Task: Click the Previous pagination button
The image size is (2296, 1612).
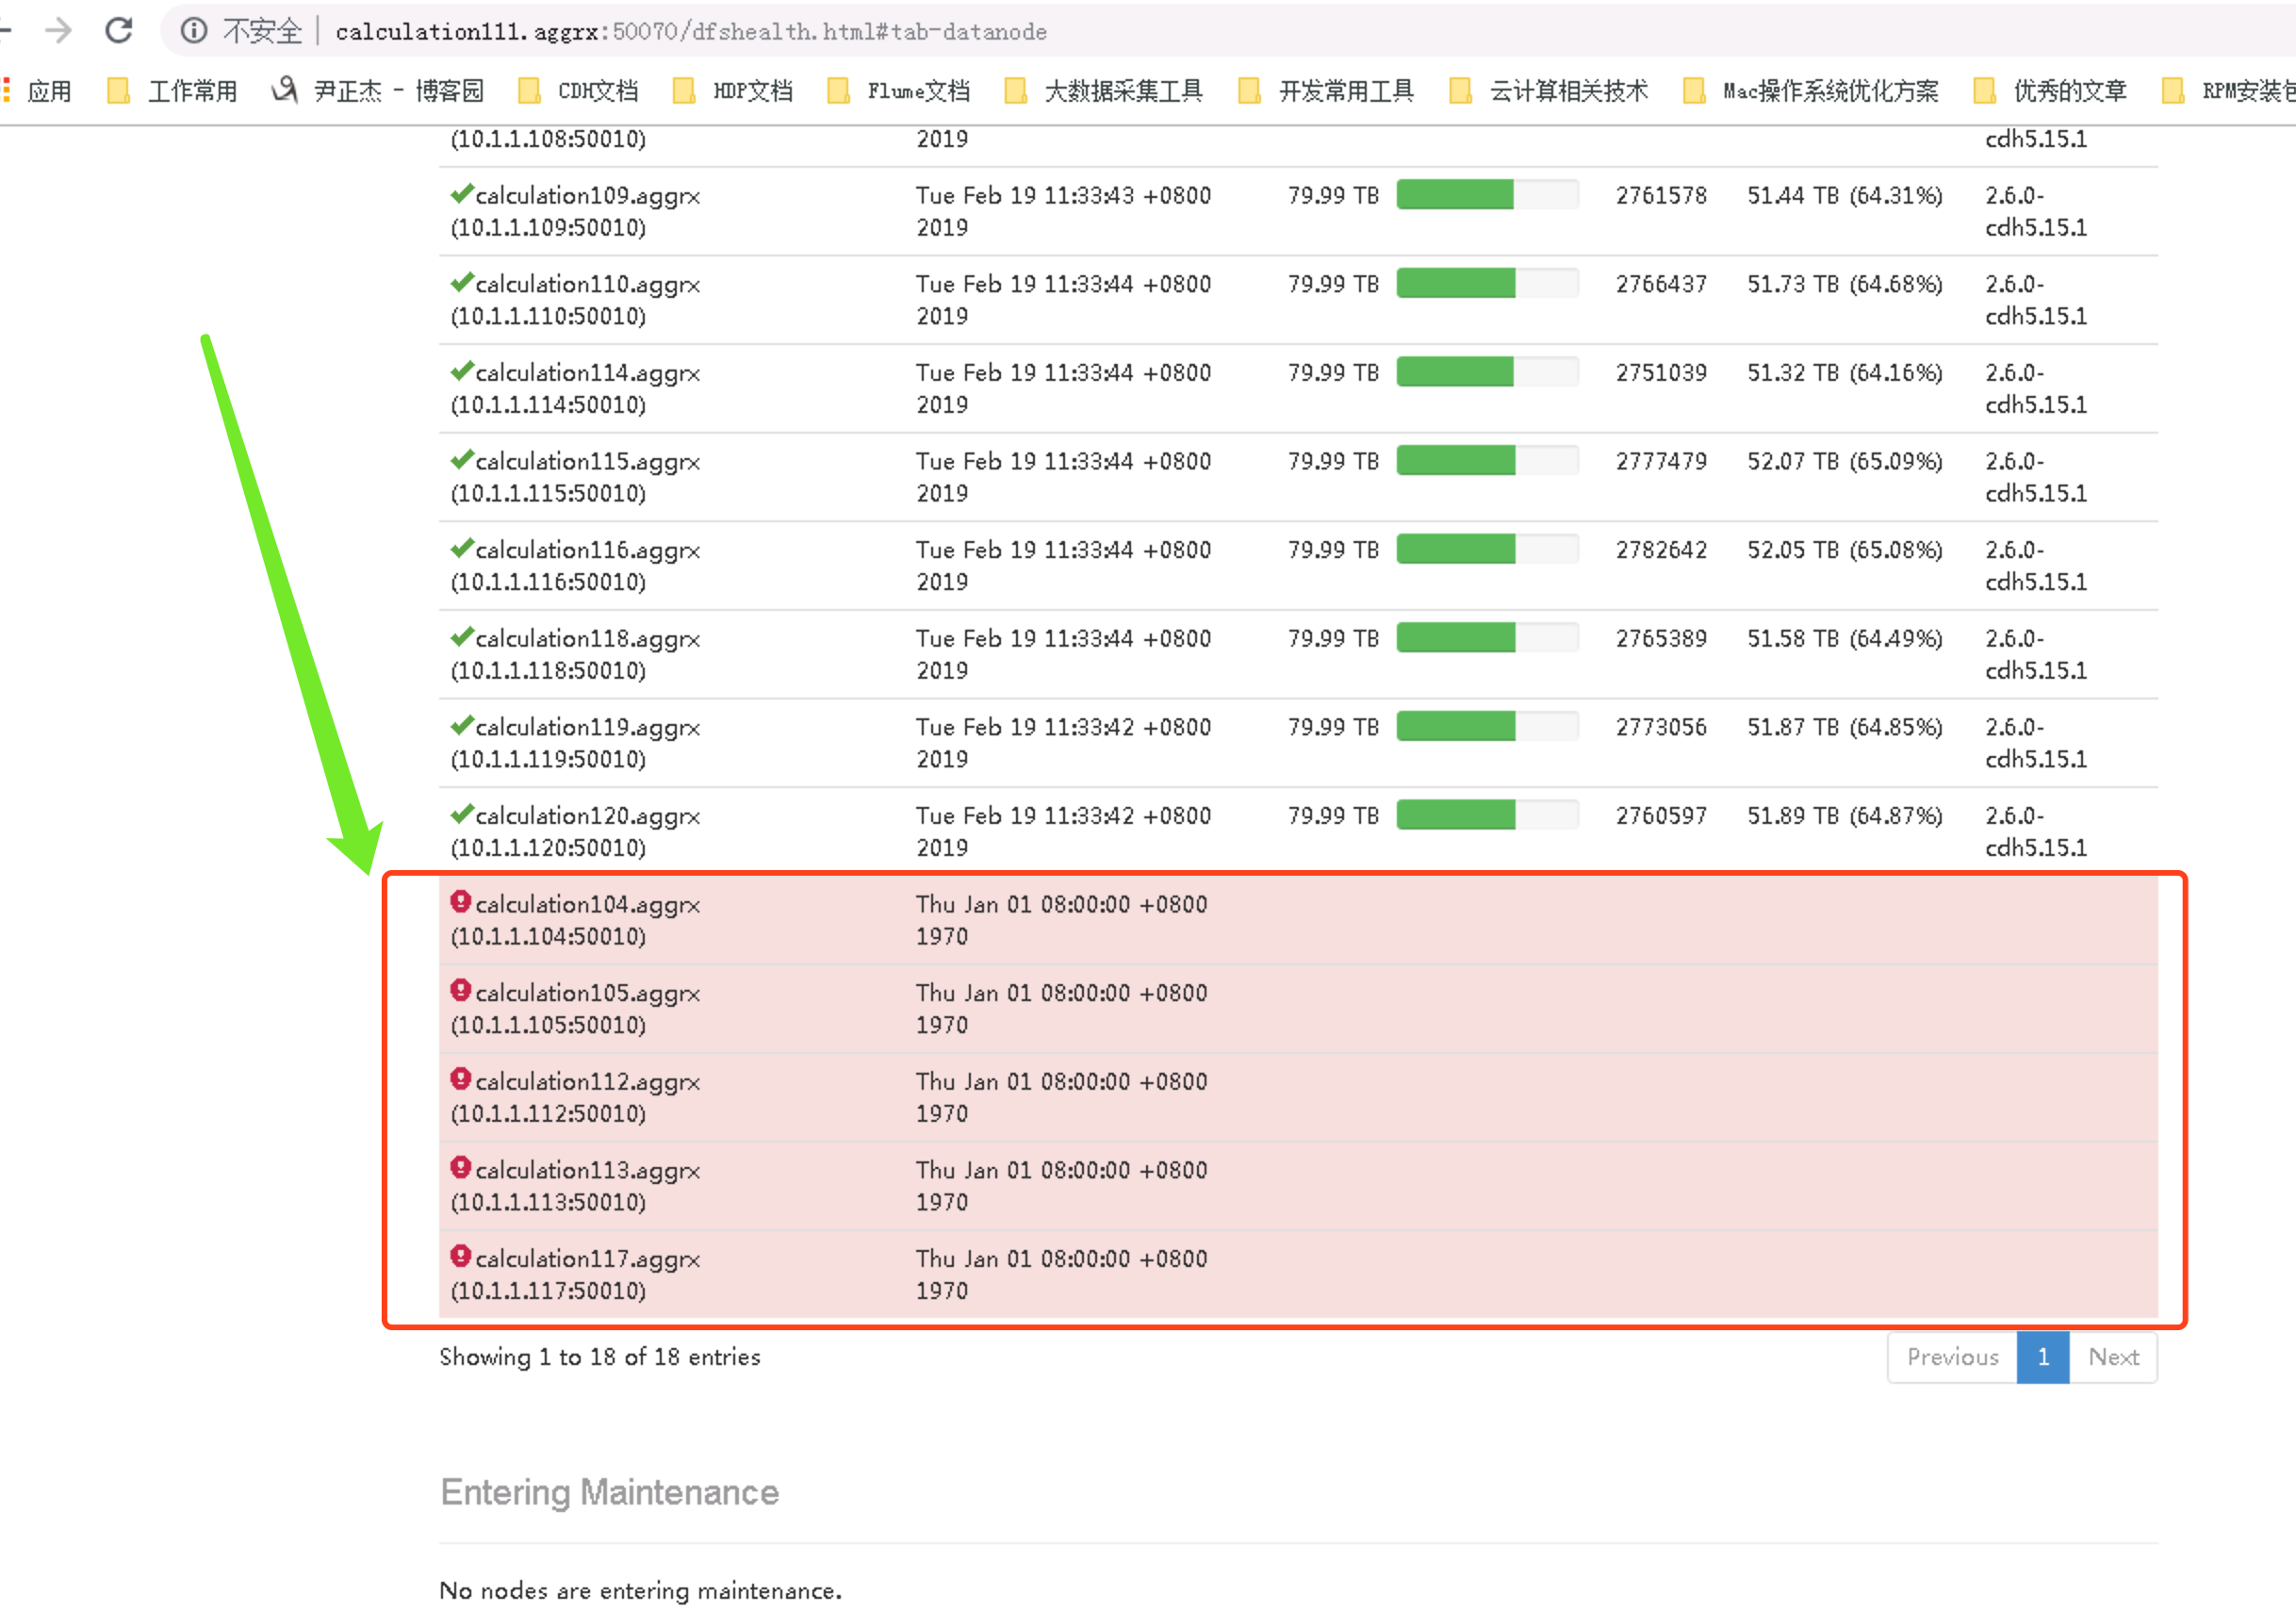Action: click(x=1952, y=1357)
